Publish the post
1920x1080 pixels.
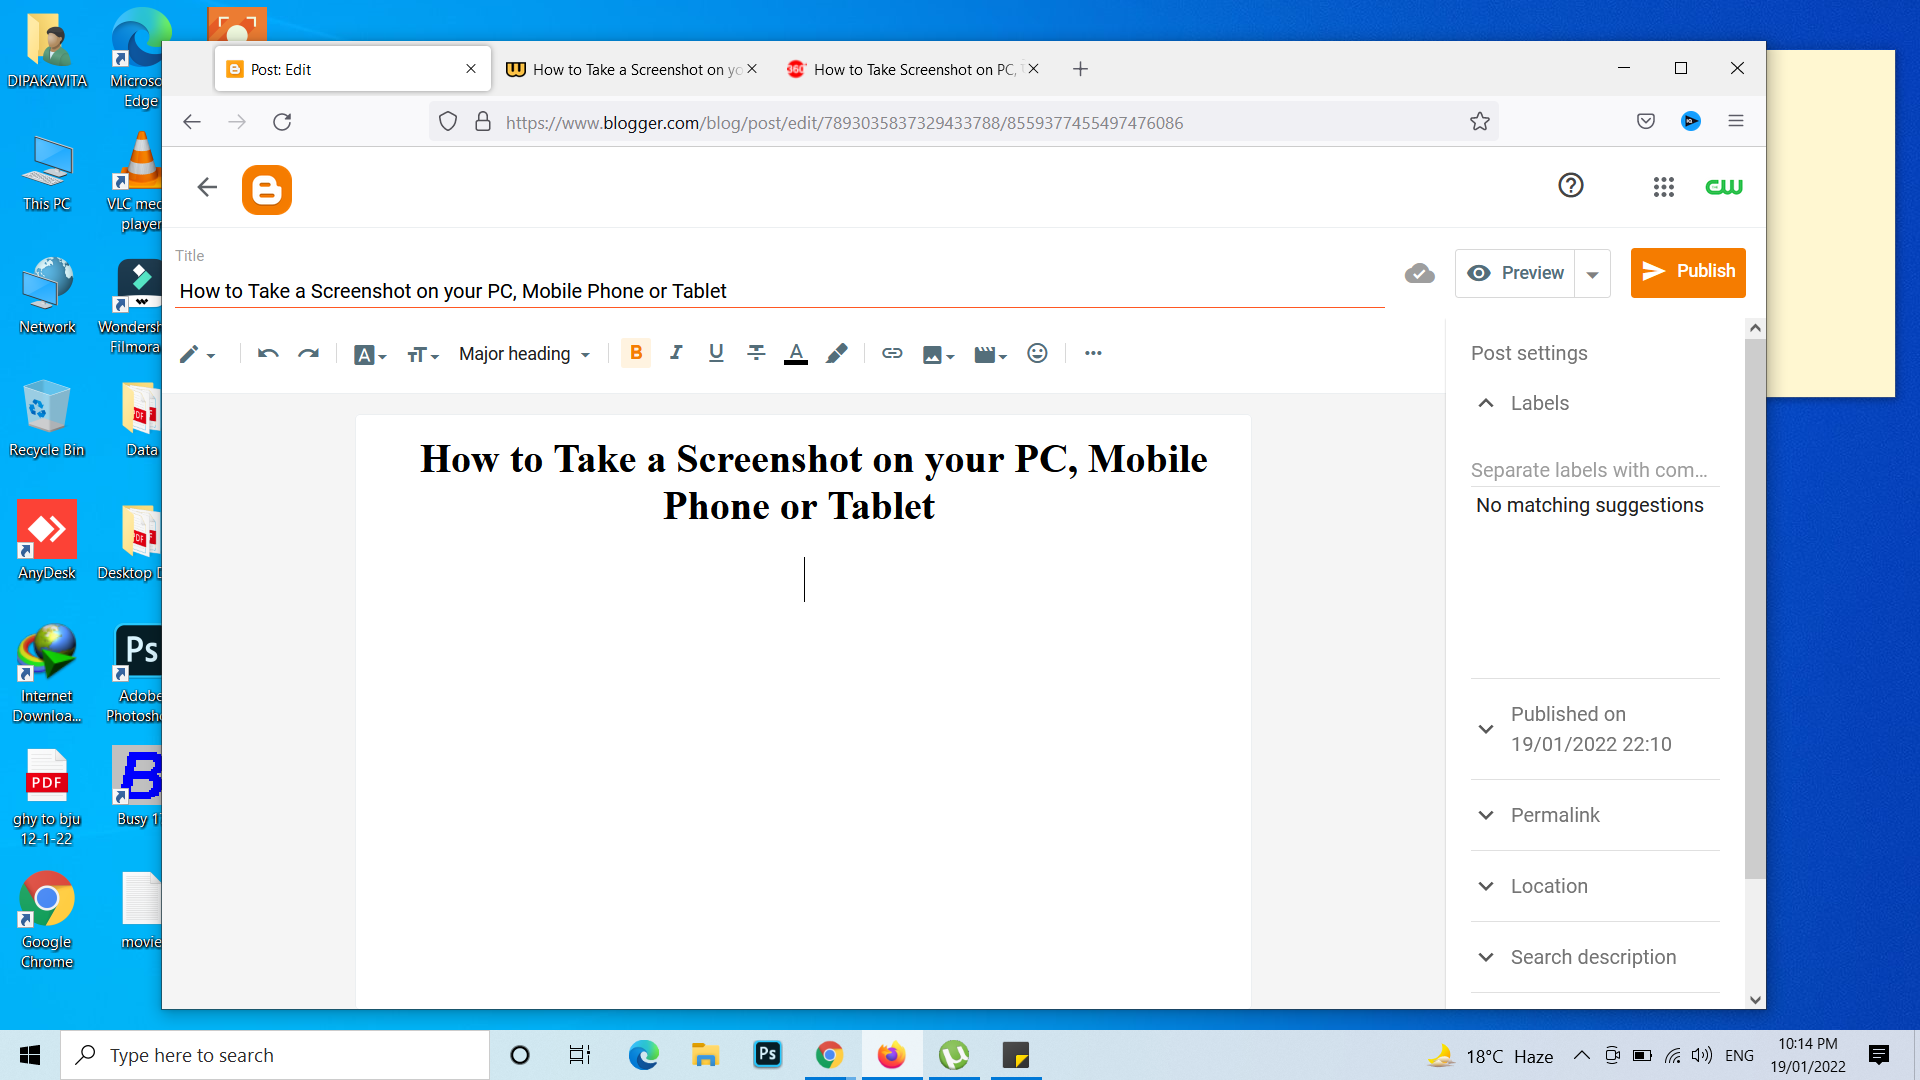click(1688, 272)
